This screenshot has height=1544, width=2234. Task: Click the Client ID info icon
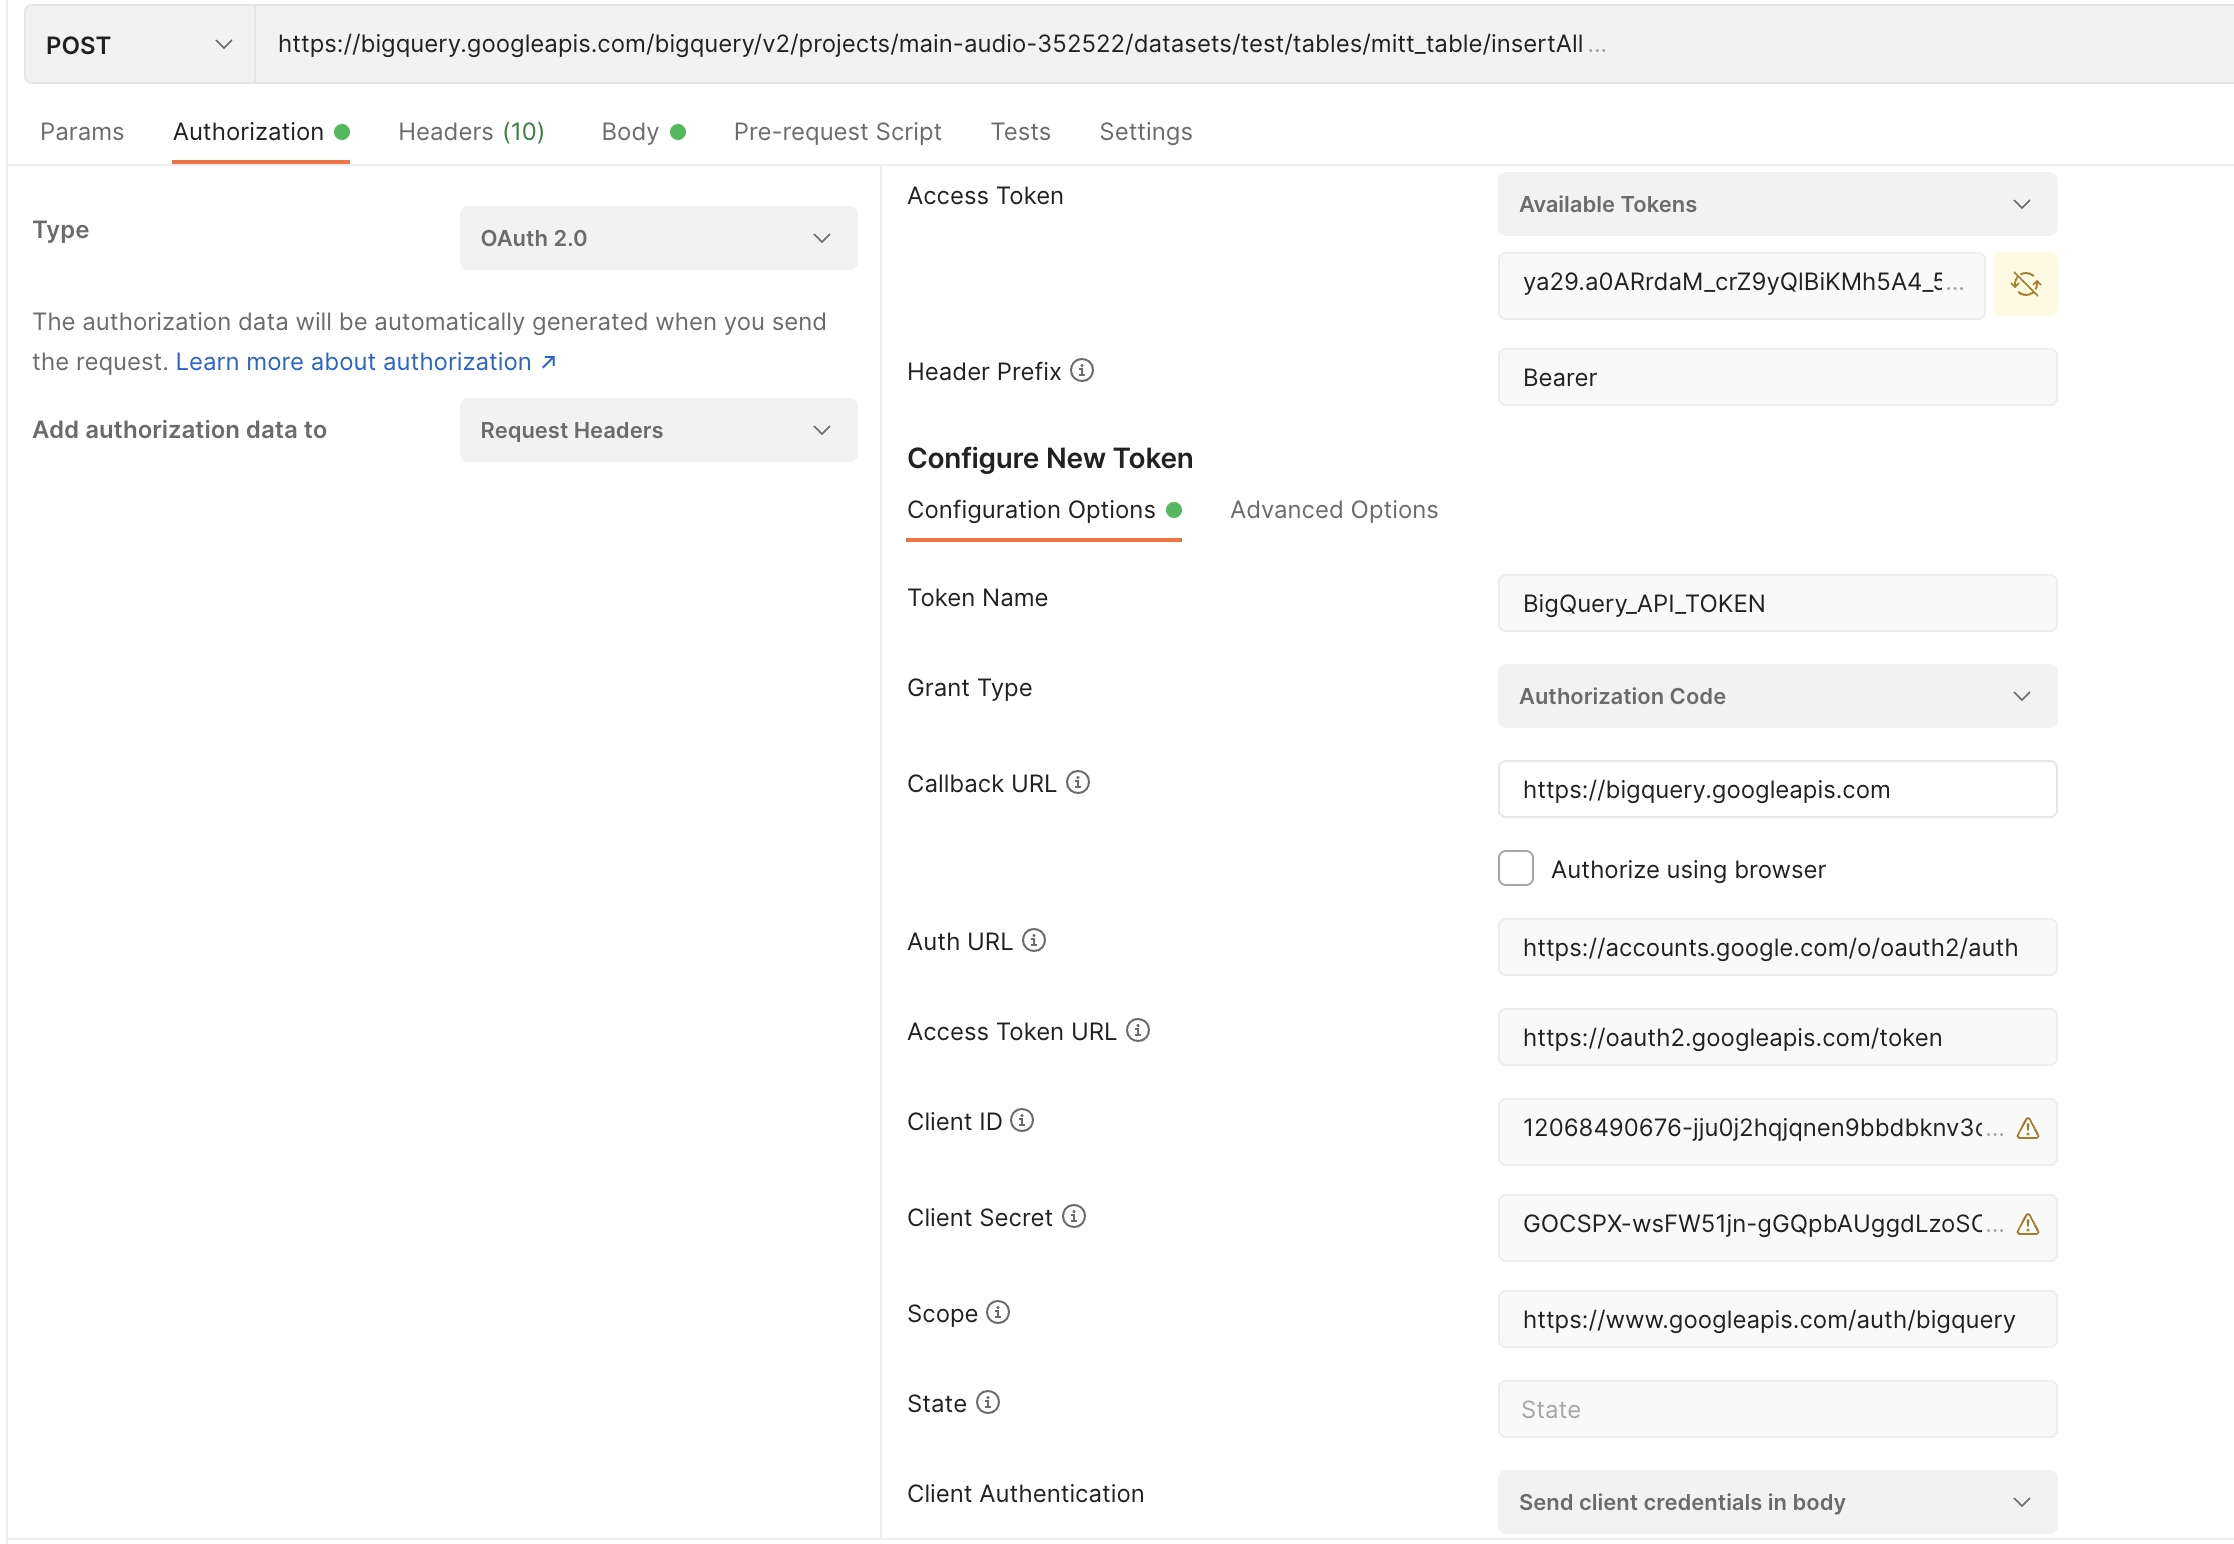pyautogui.click(x=1022, y=1120)
